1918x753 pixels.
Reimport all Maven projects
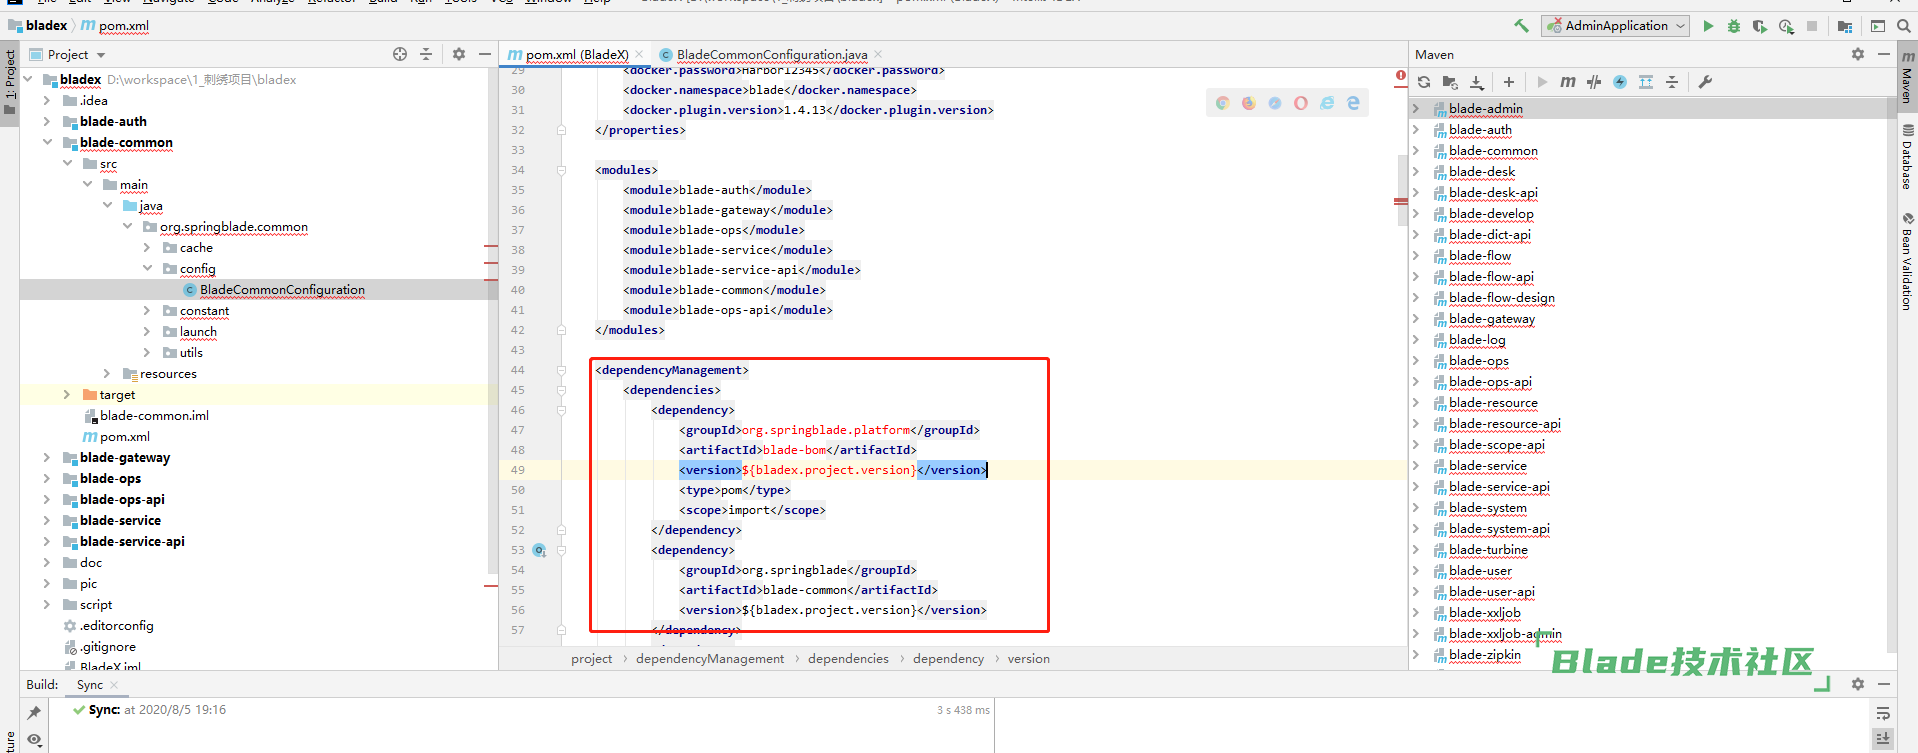pos(1424,82)
